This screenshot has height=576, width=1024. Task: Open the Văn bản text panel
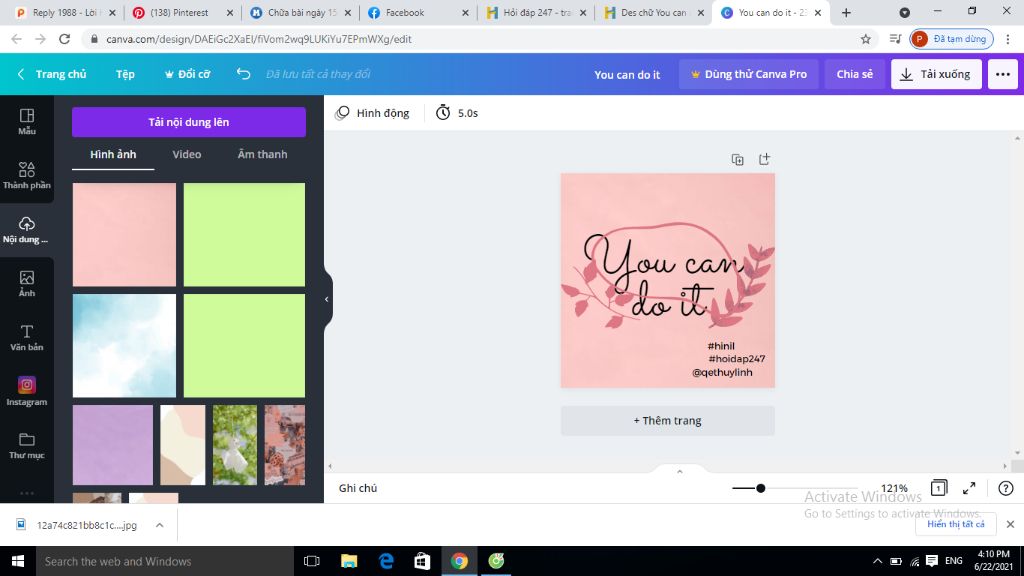[27, 338]
